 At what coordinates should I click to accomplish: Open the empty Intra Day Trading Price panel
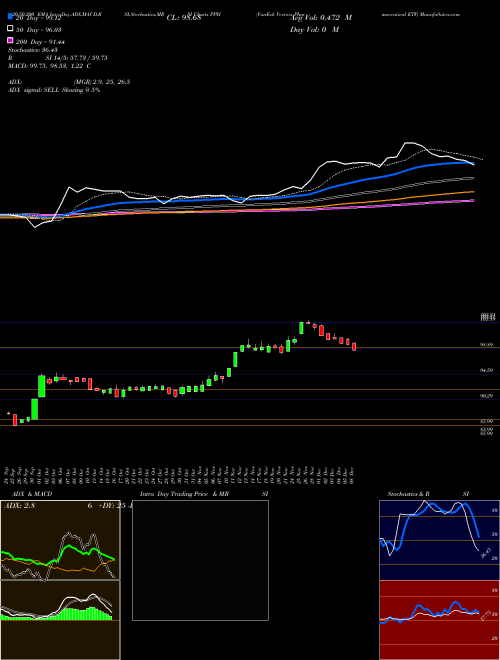(200, 560)
